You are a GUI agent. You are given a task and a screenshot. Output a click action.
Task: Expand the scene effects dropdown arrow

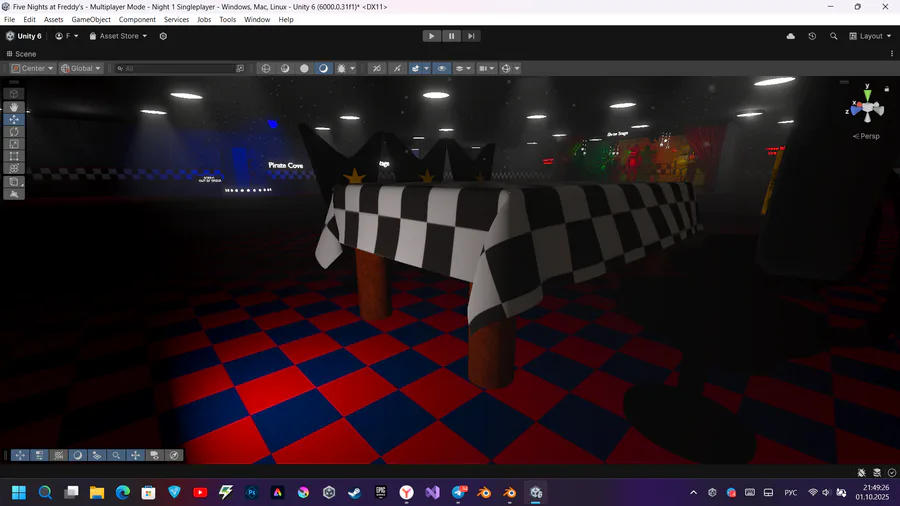coord(426,68)
